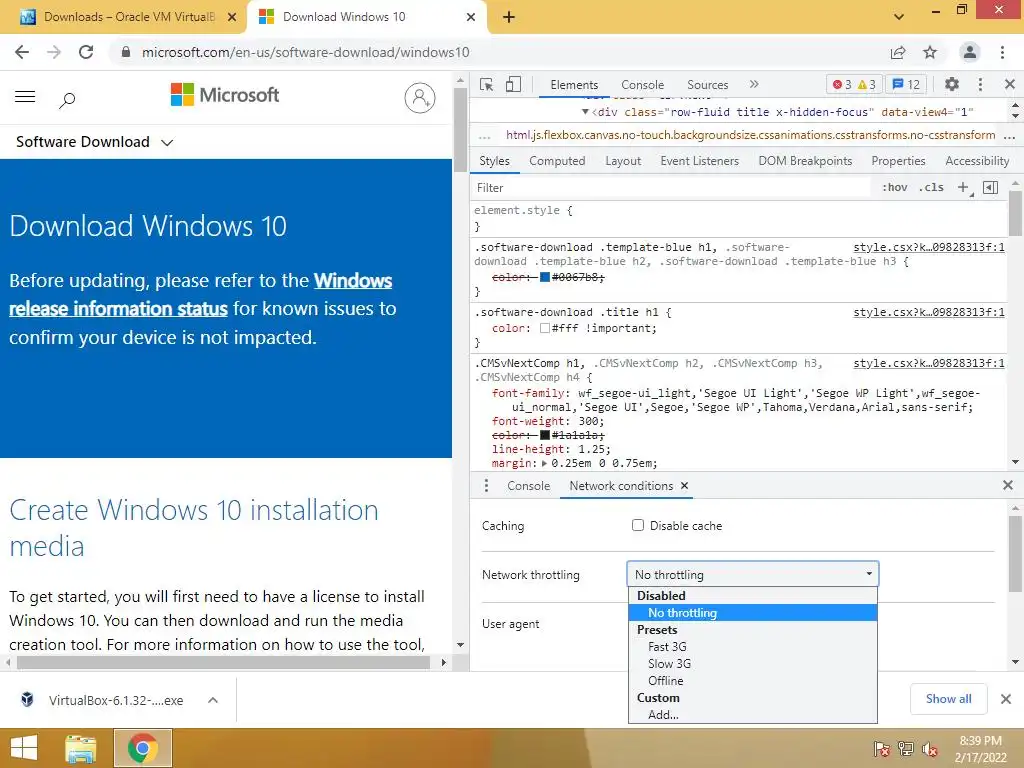The height and width of the screenshot is (768, 1024).
Task: Select the Offline throttling preset
Action: click(x=752, y=680)
